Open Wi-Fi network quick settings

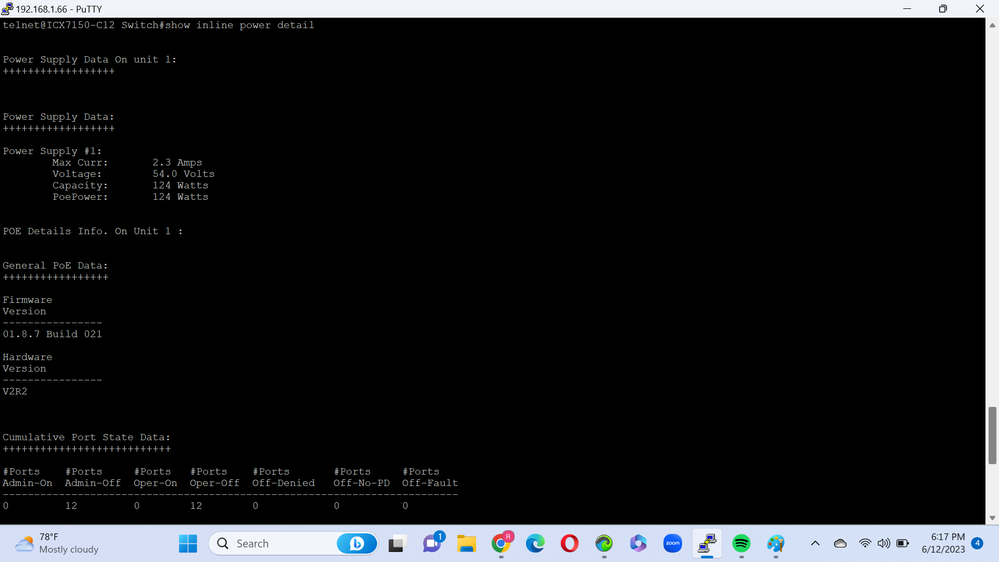click(x=865, y=543)
